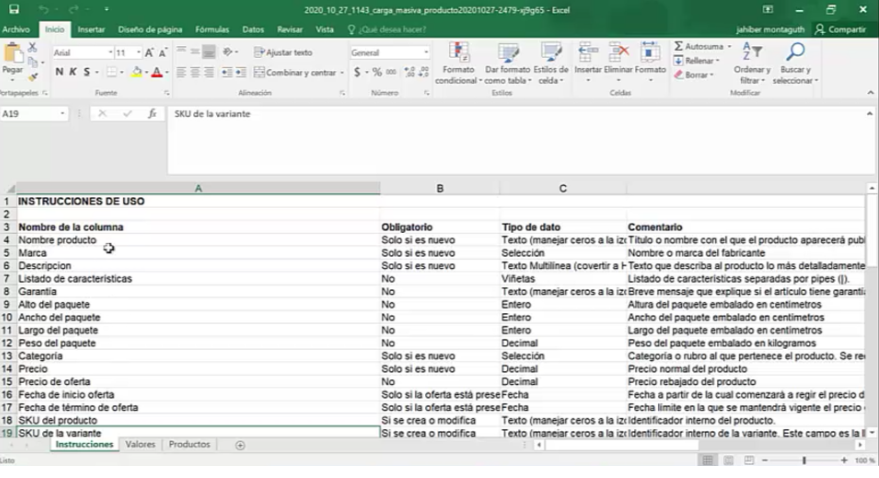
Task: Decrease font size with the small A icon
Action: tap(163, 53)
